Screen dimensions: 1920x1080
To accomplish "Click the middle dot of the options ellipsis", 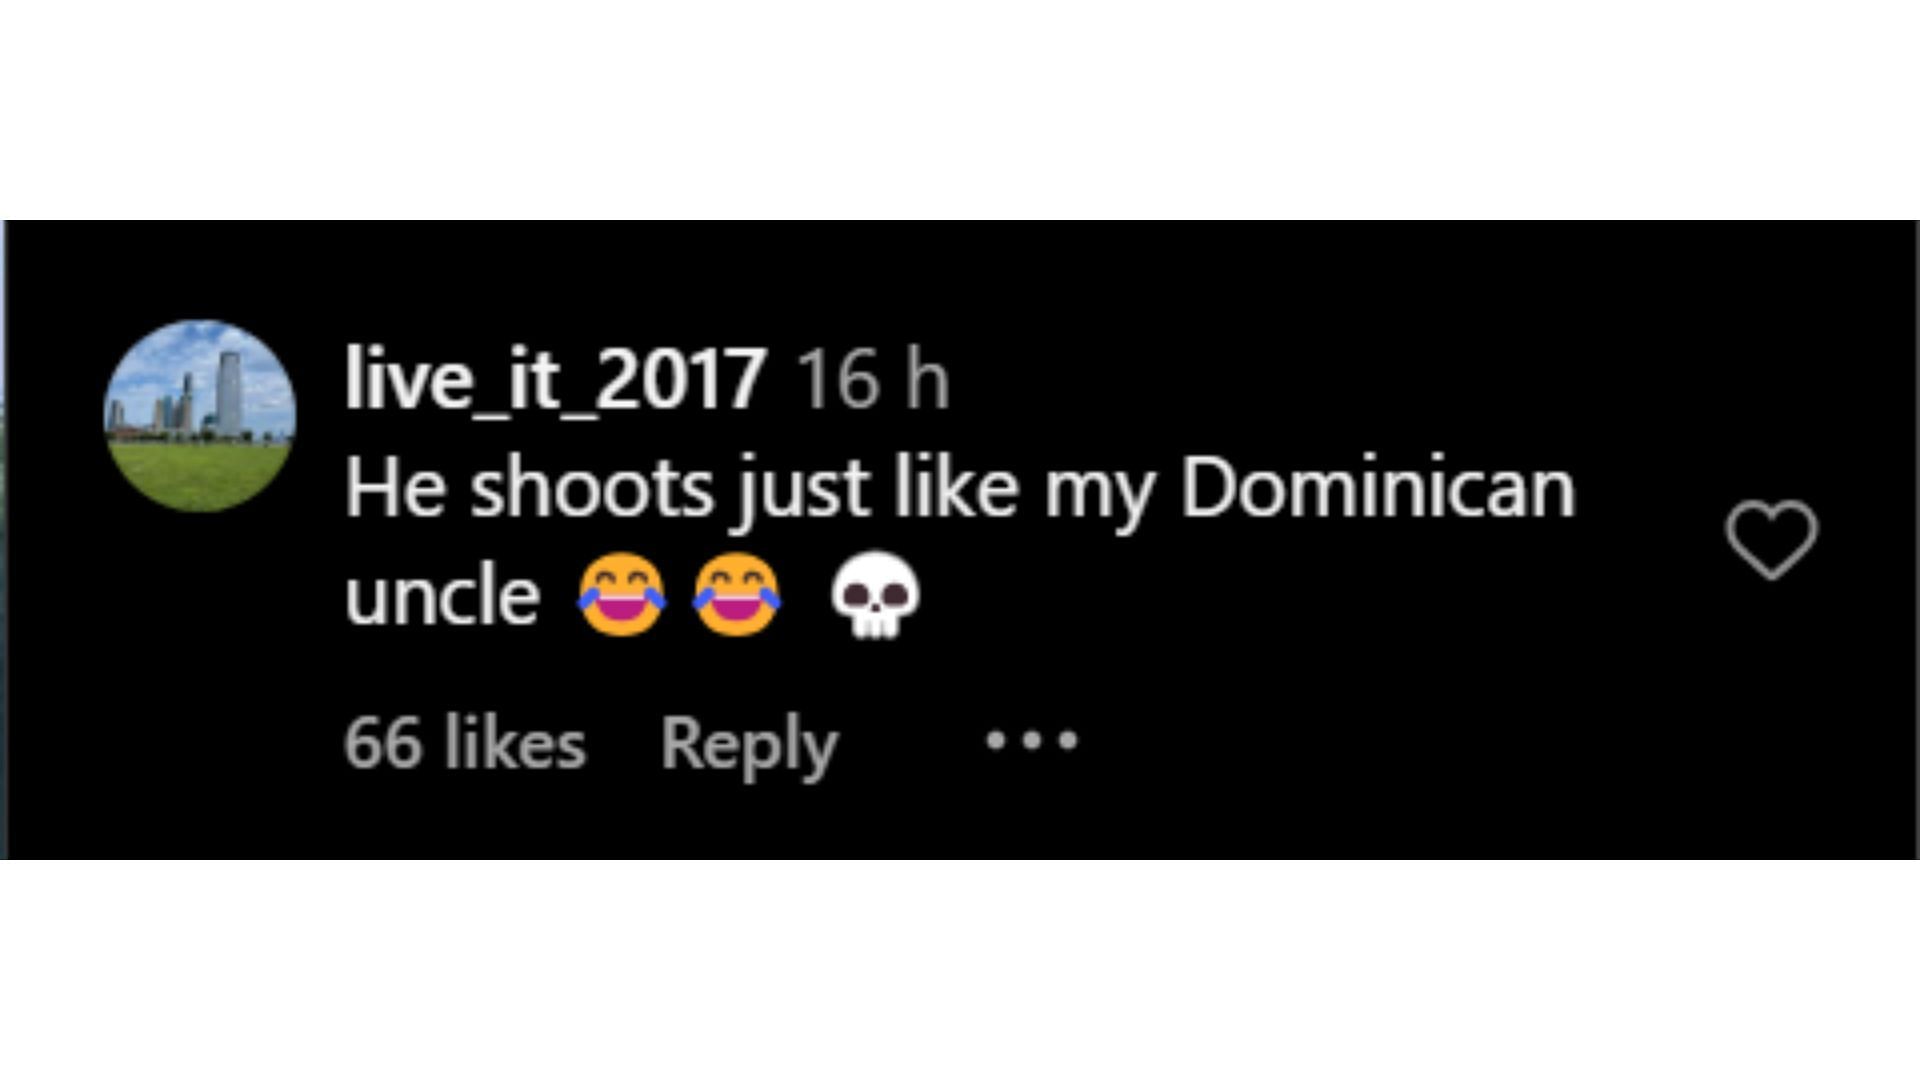I will coord(1032,741).
